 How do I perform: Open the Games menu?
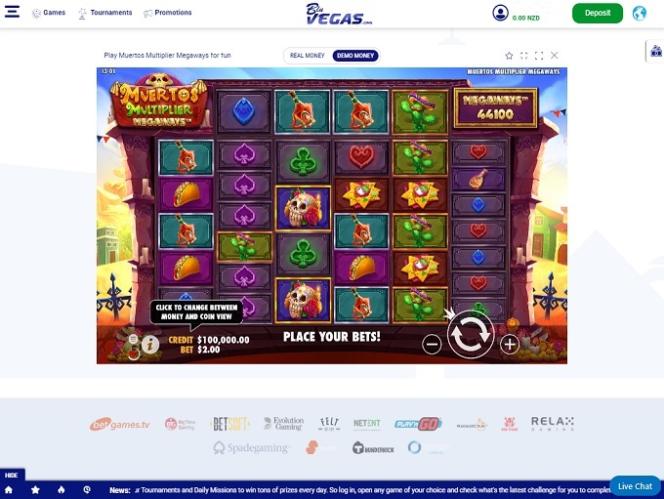point(49,13)
